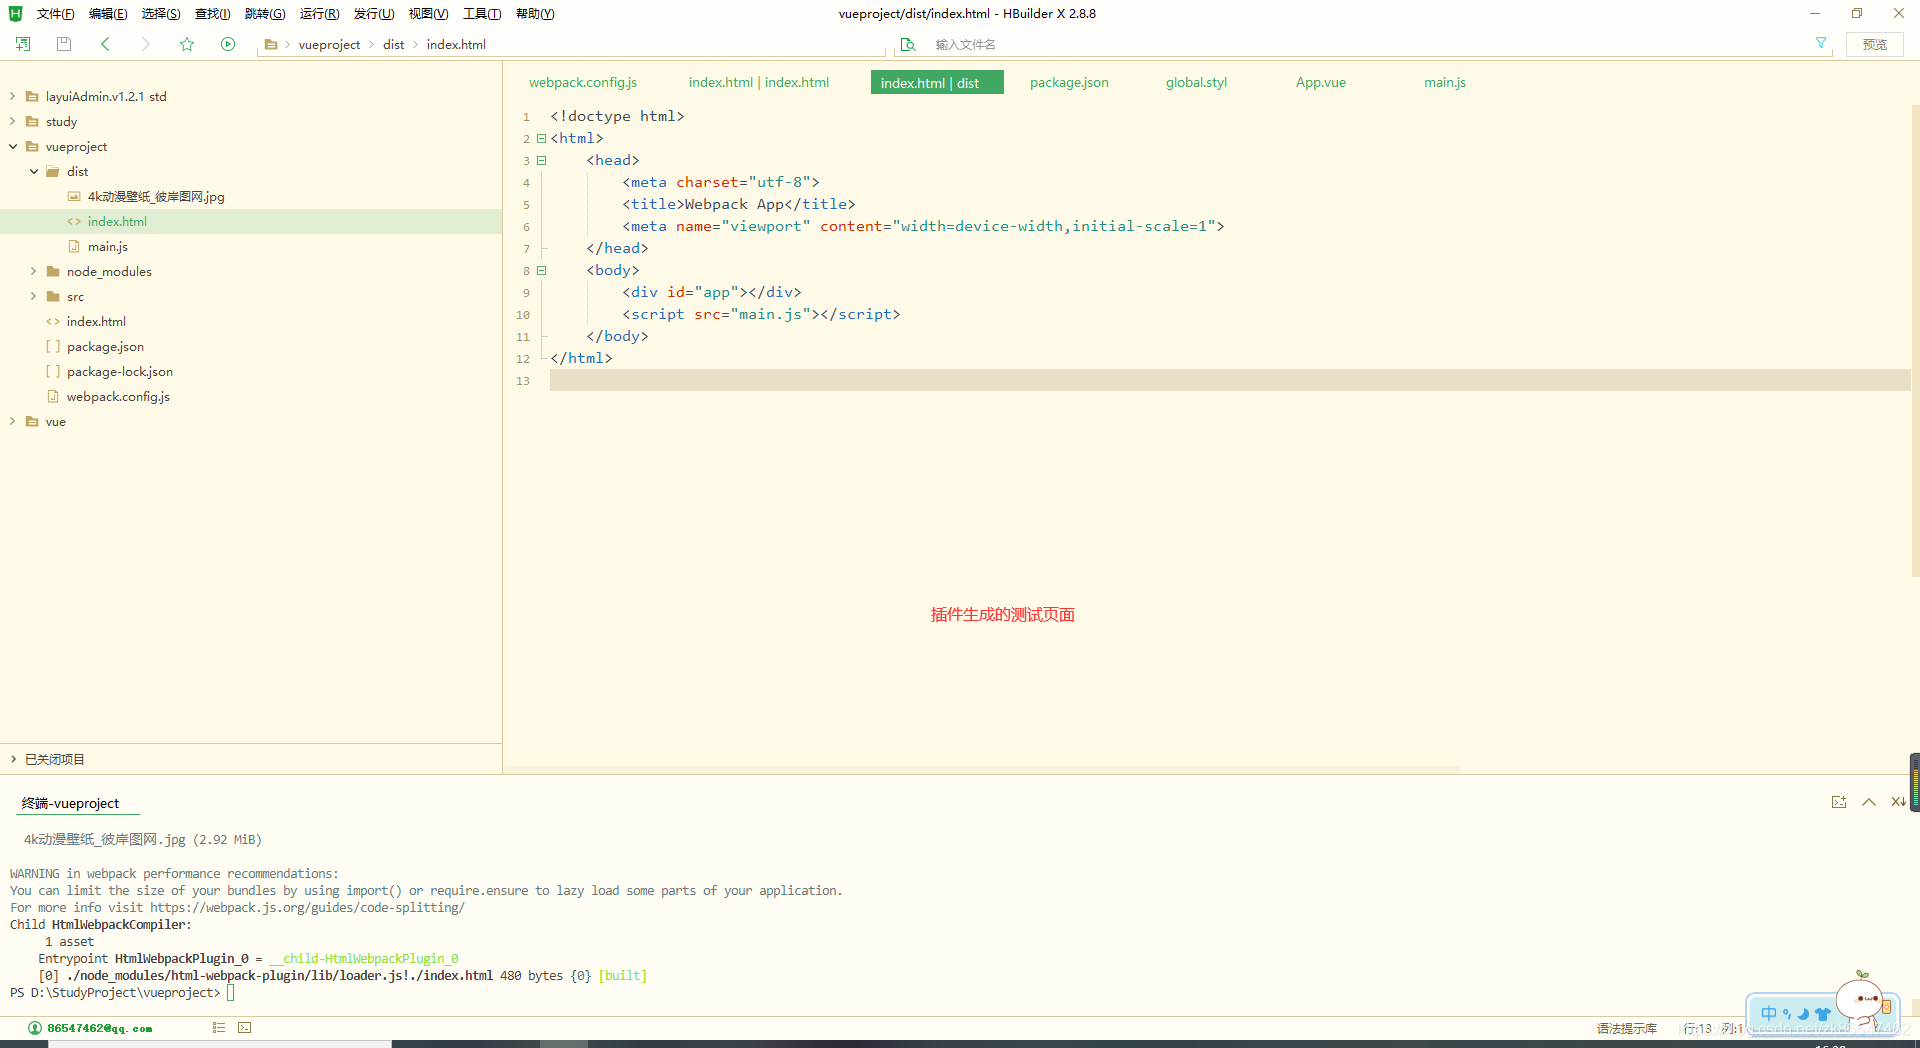Collapse fold marker on line 8 body
Viewport: 1920px width, 1048px height.
coord(541,270)
